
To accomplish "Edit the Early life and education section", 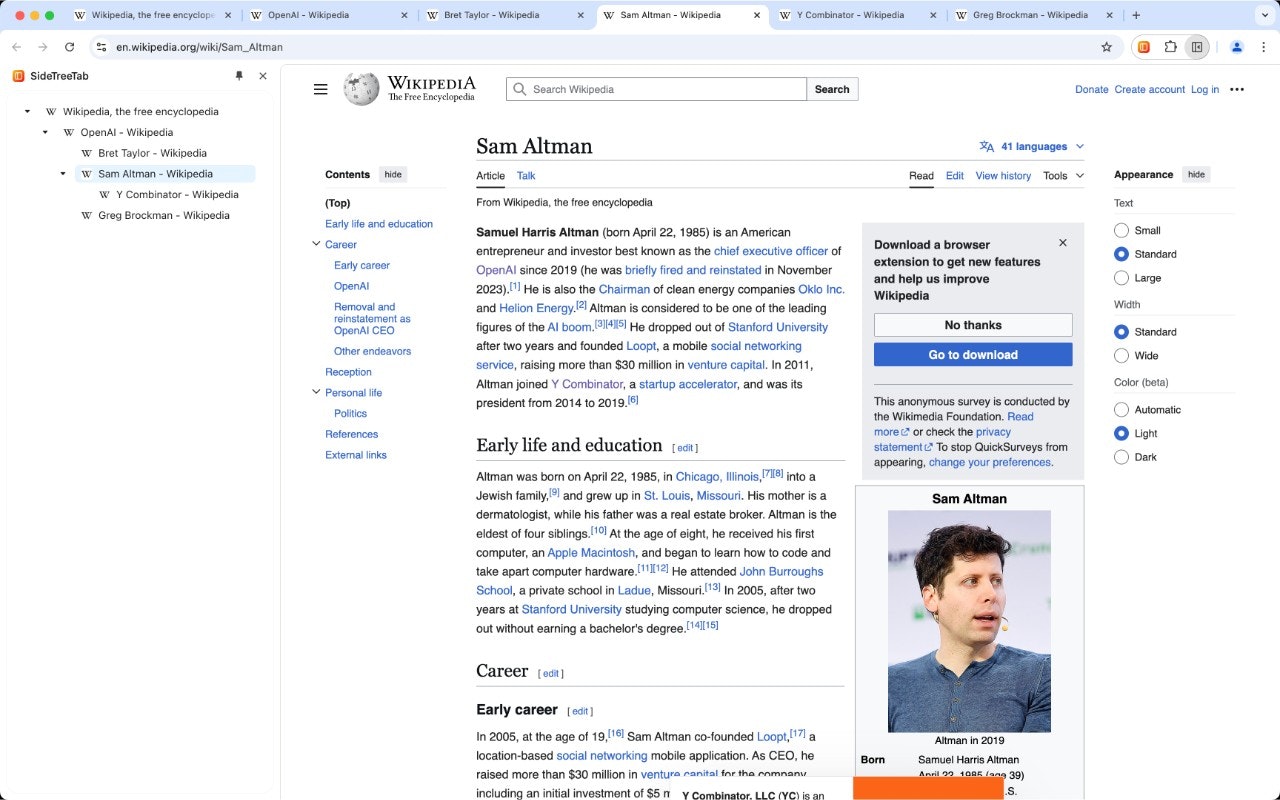I will point(685,448).
